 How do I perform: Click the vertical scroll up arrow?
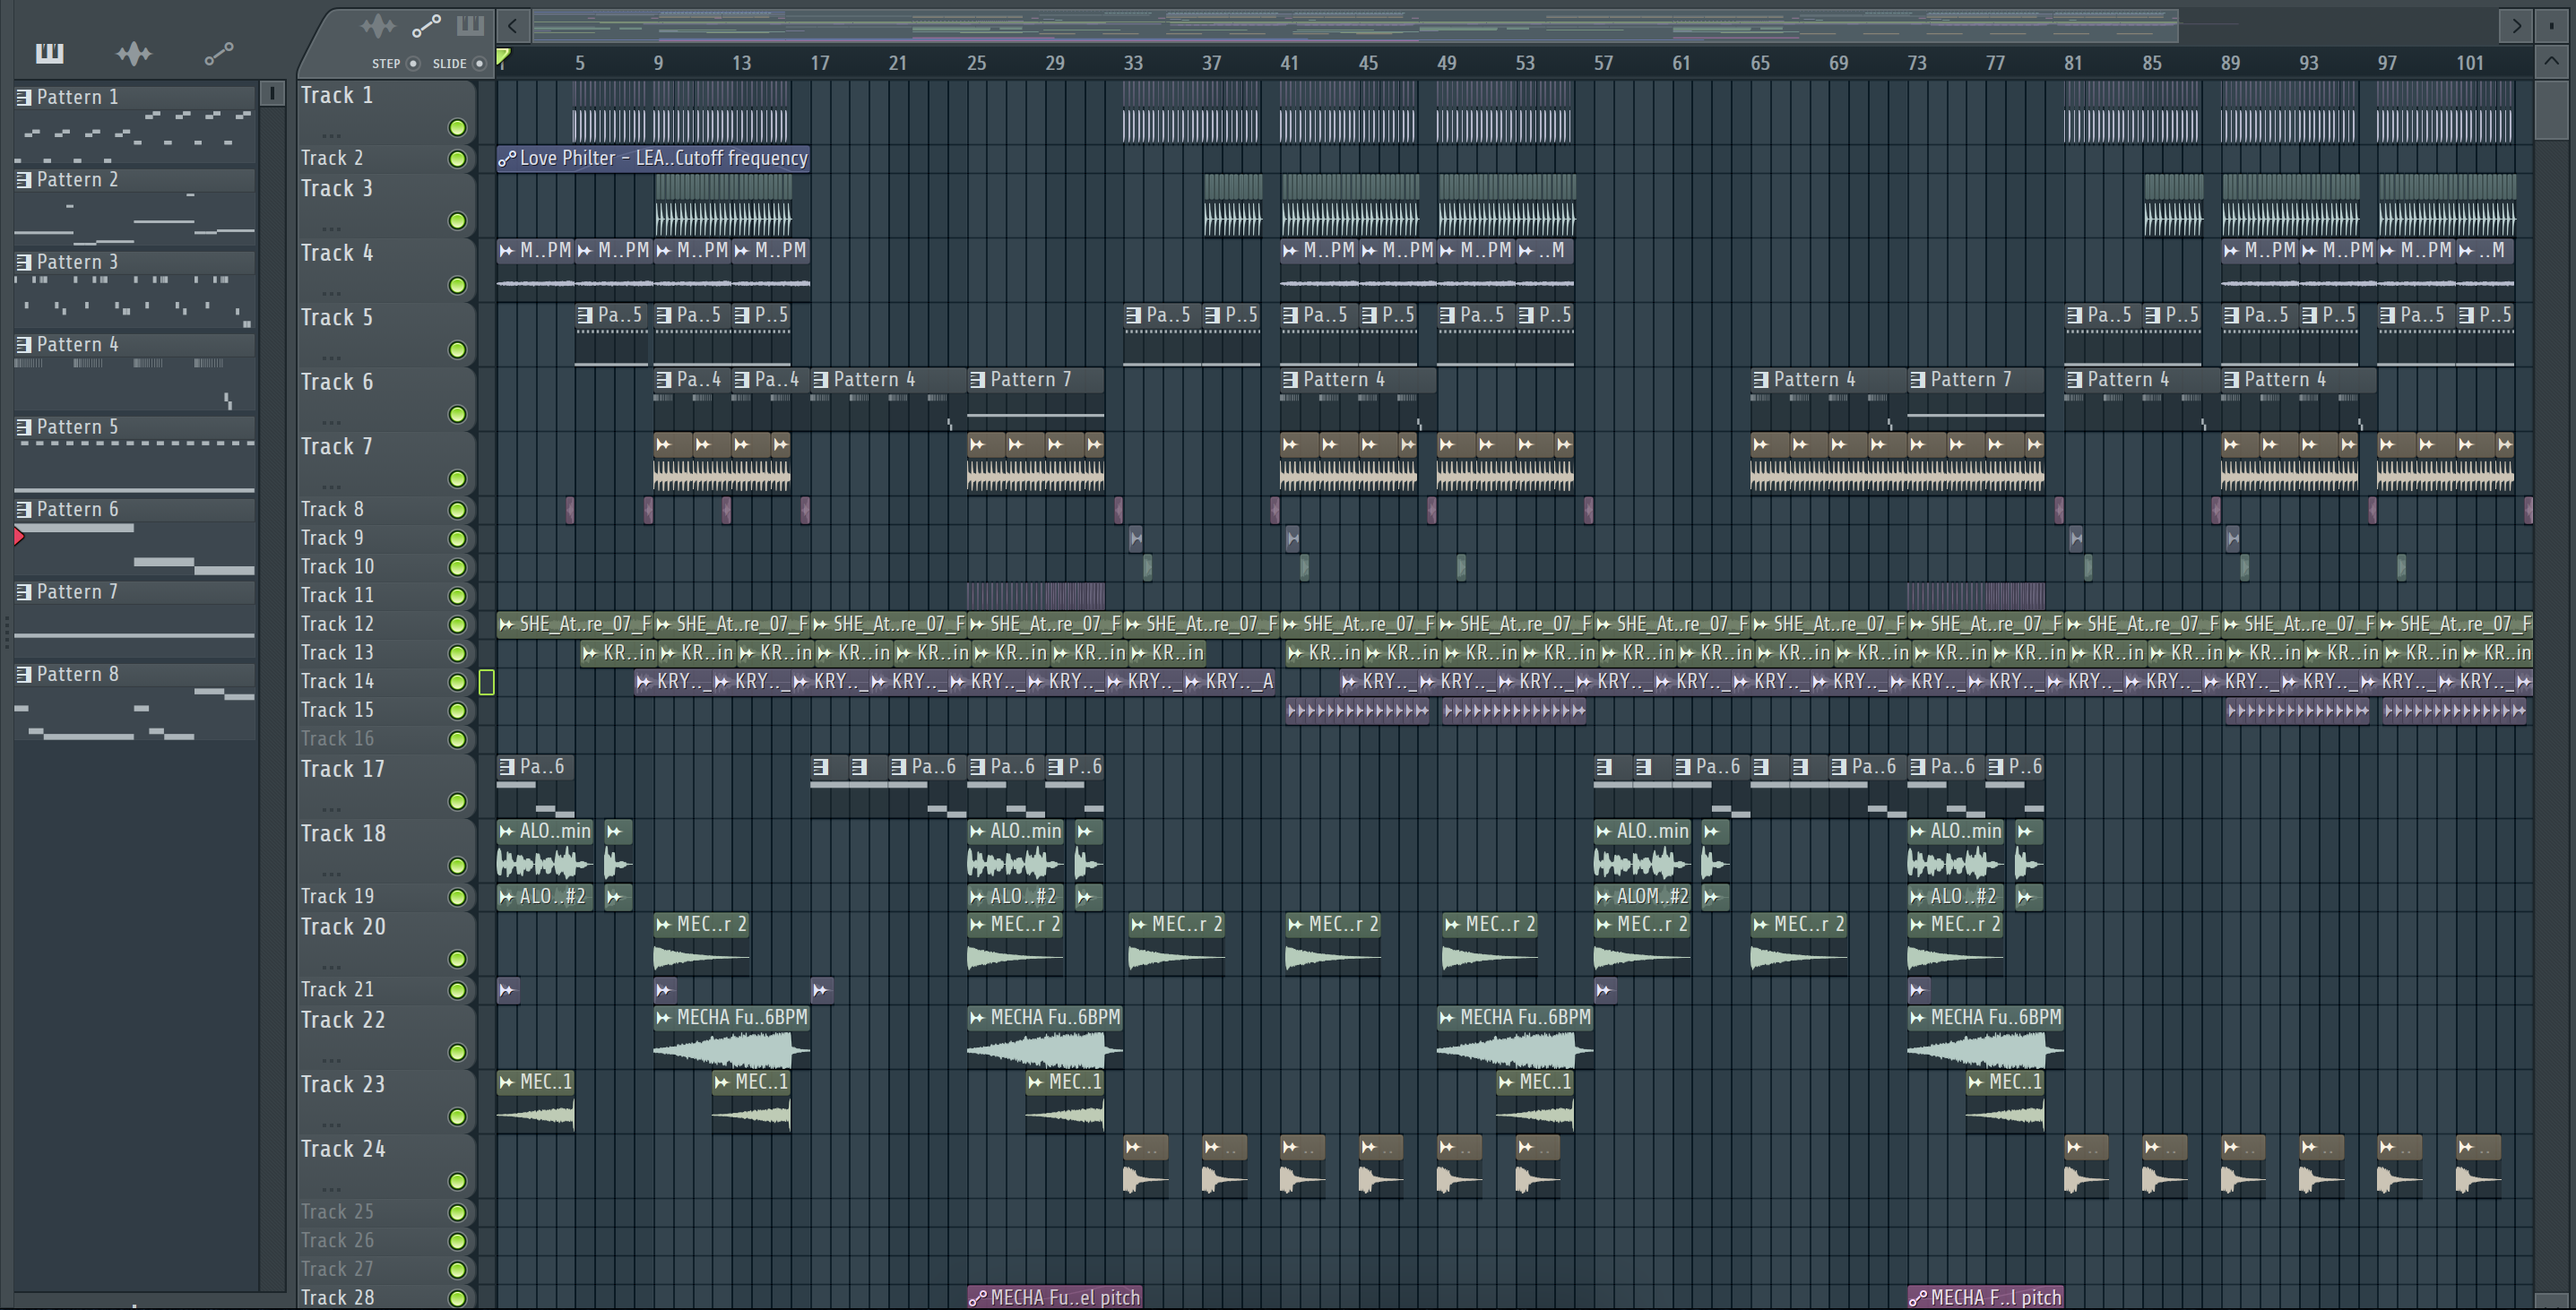2551,61
